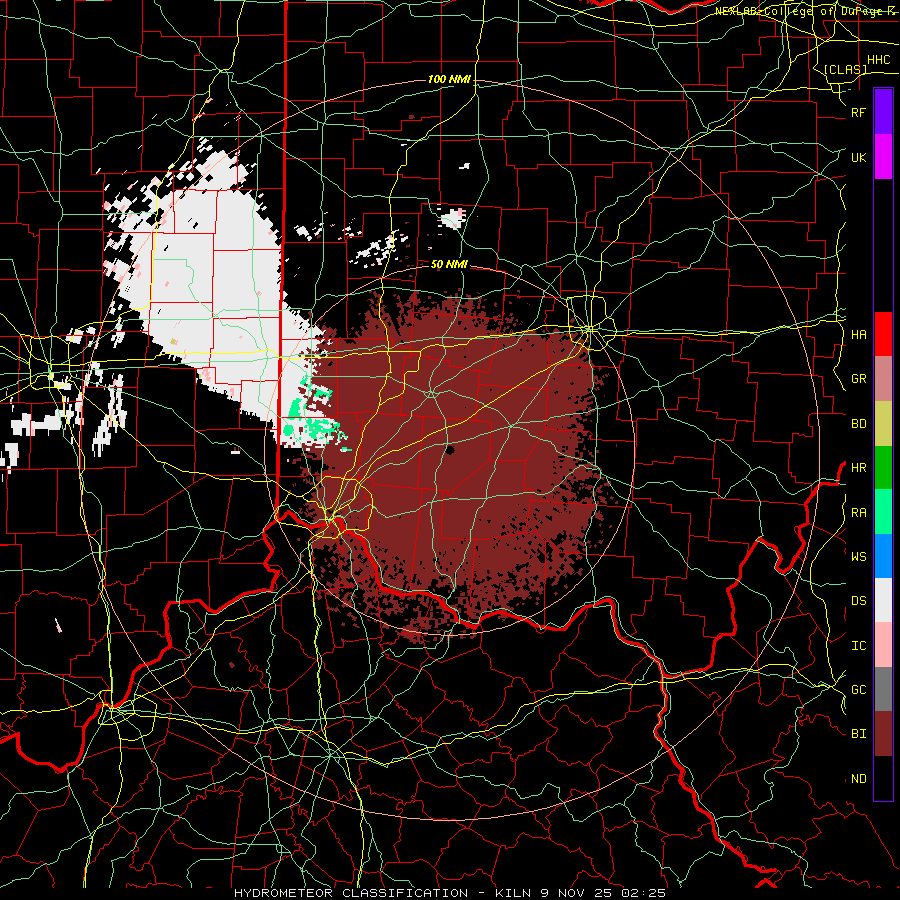Click the gray GC legend color swatch

click(883, 689)
